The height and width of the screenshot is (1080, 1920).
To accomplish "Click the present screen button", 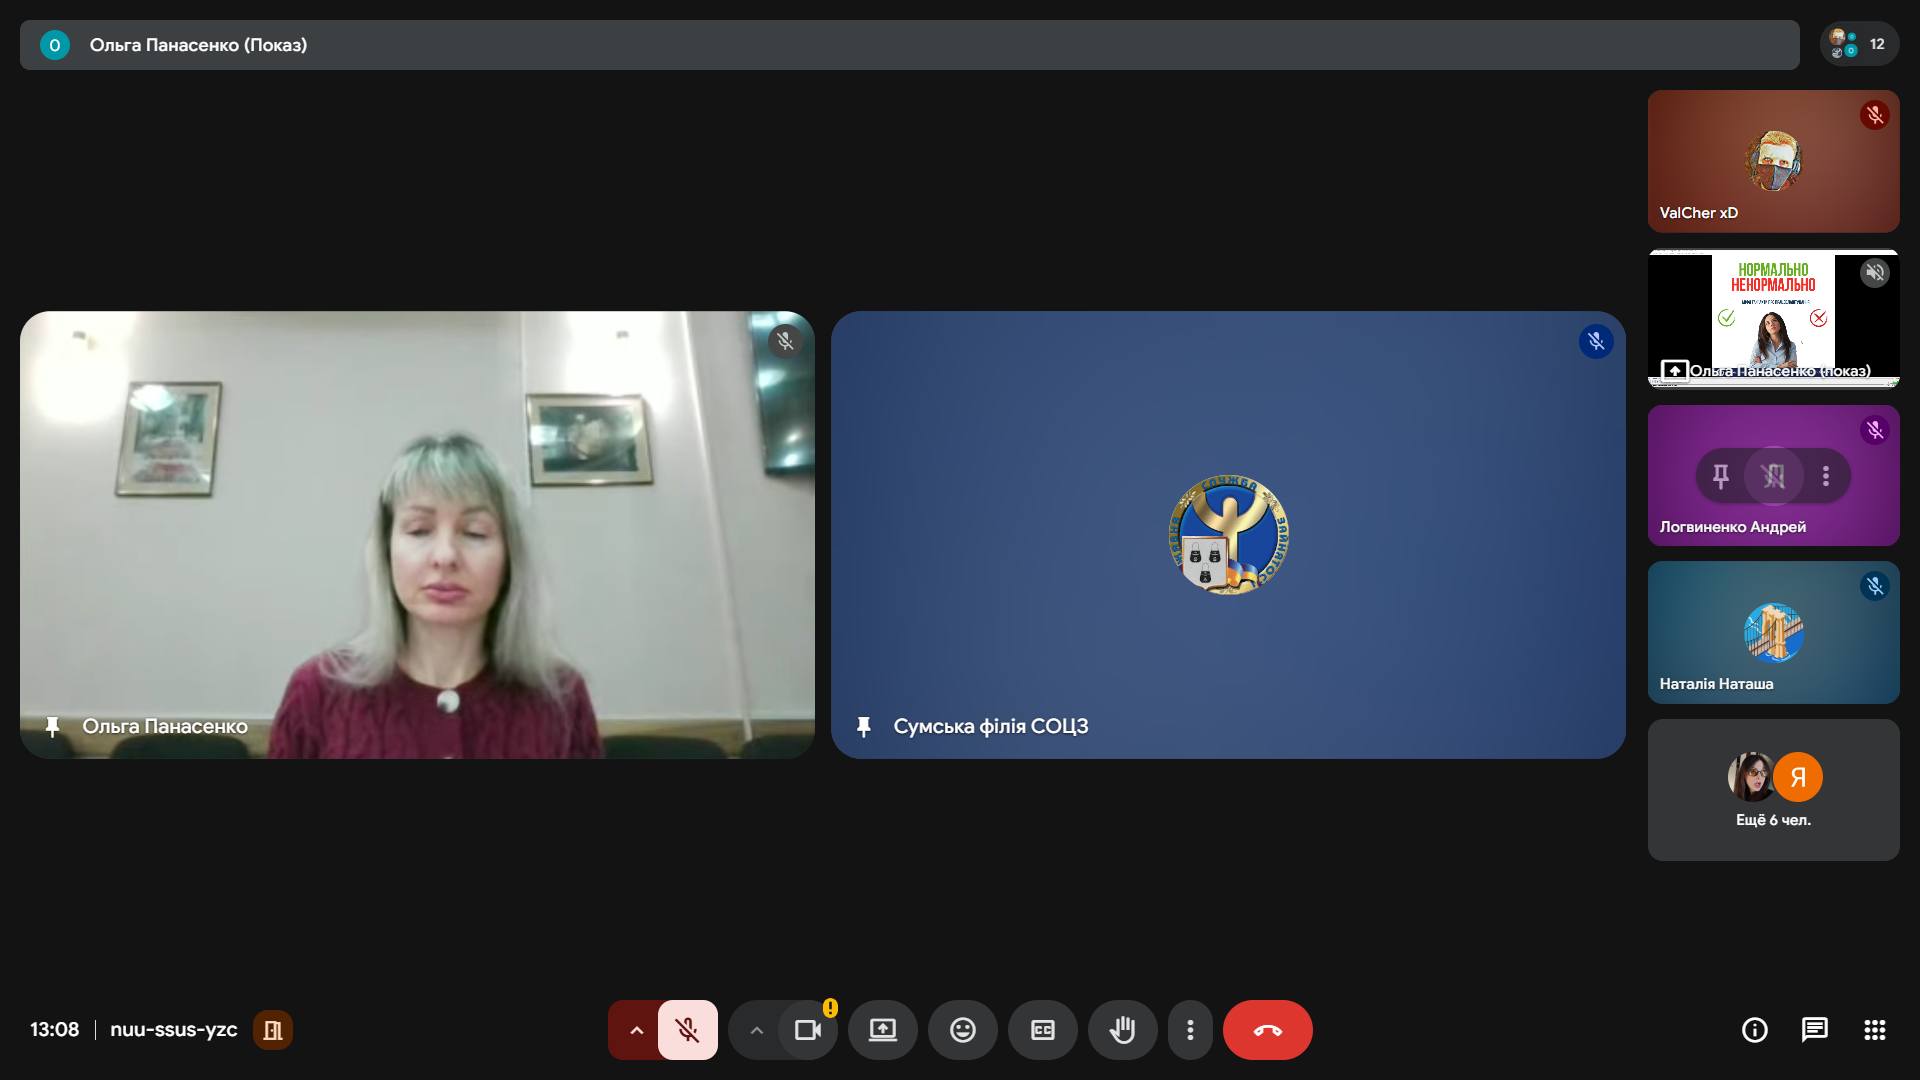I will (882, 1030).
